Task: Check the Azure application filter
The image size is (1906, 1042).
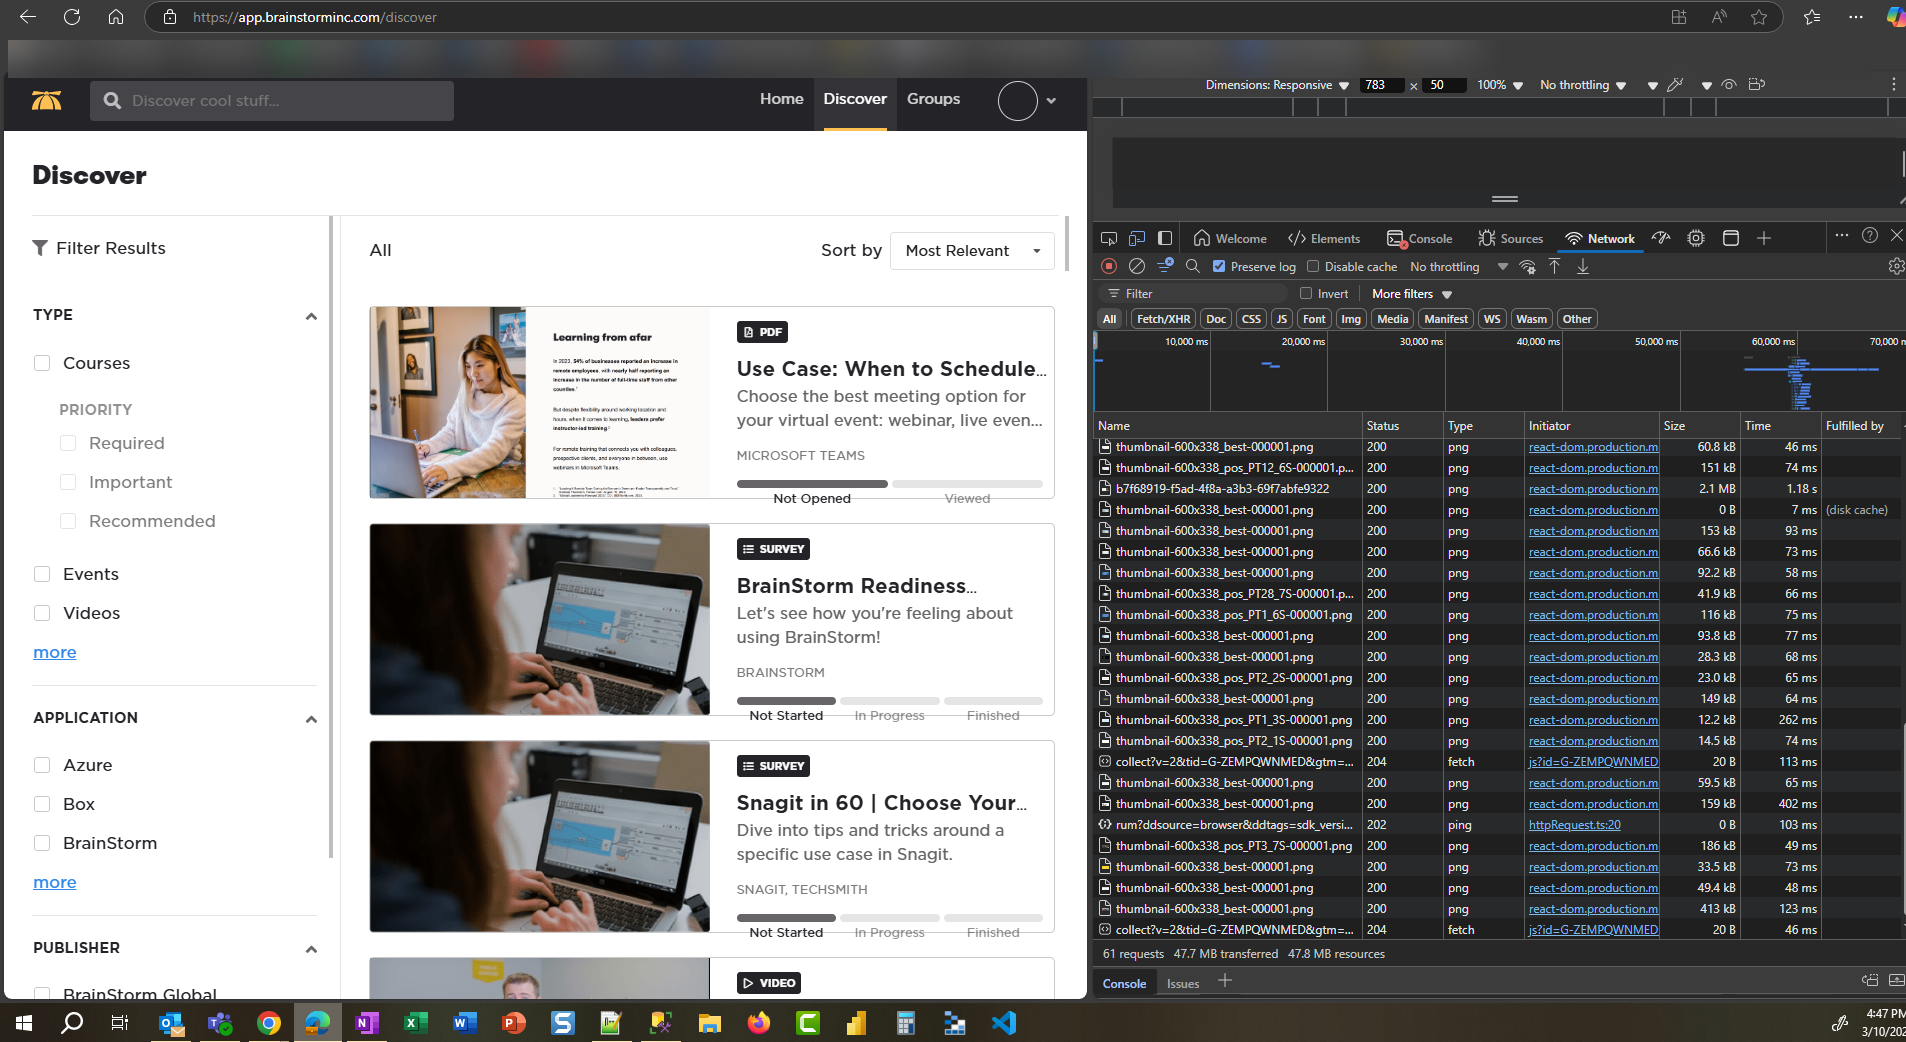Action: [x=42, y=765]
